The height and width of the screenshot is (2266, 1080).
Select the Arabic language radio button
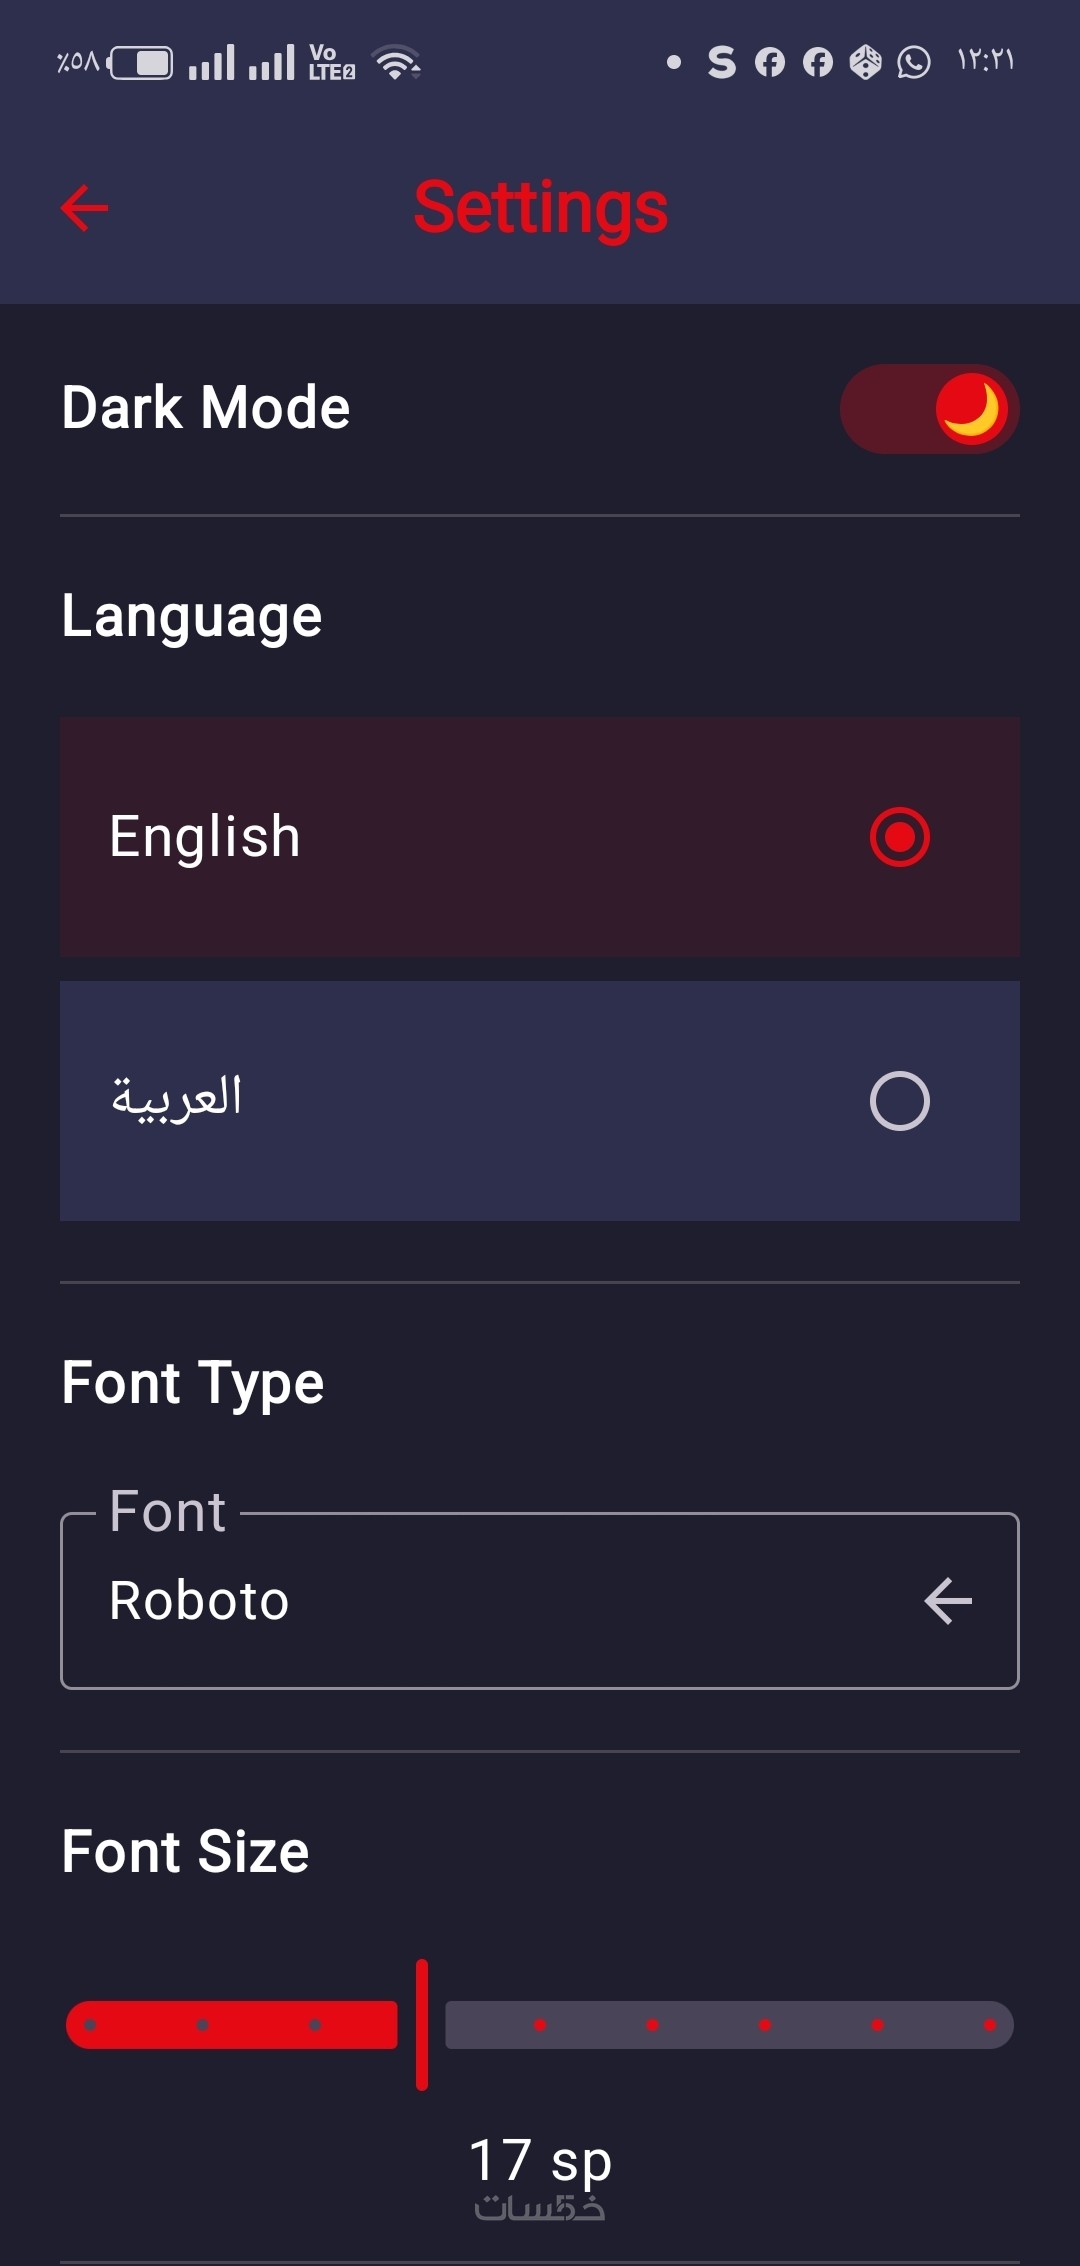899,1101
